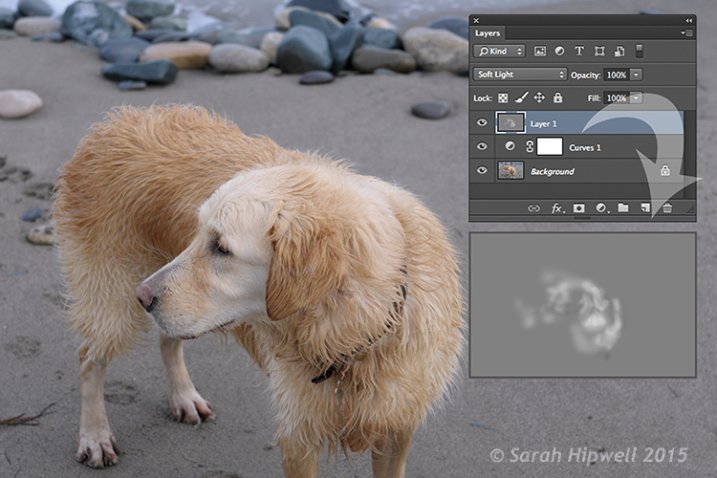Hide the Curves 1 adjustment layer
717x478 pixels.
[483, 147]
